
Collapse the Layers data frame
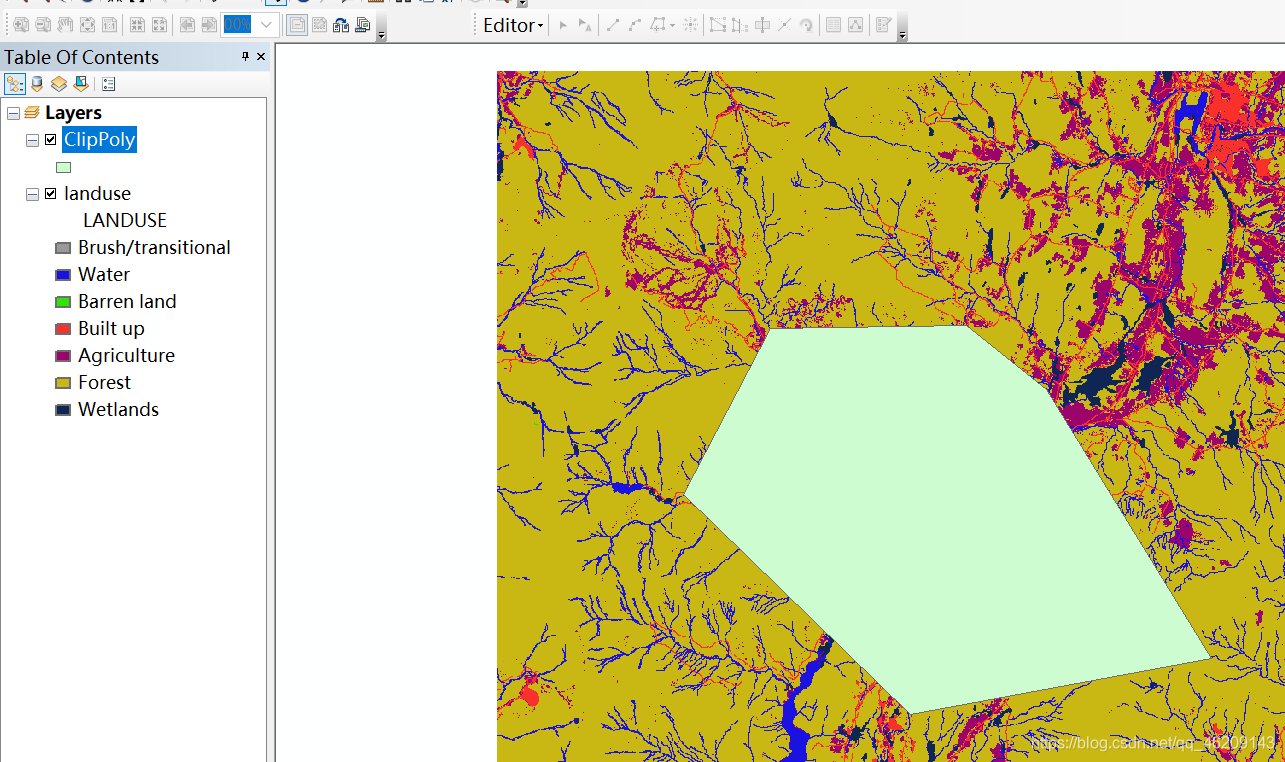pyautogui.click(x=12, y=113)
